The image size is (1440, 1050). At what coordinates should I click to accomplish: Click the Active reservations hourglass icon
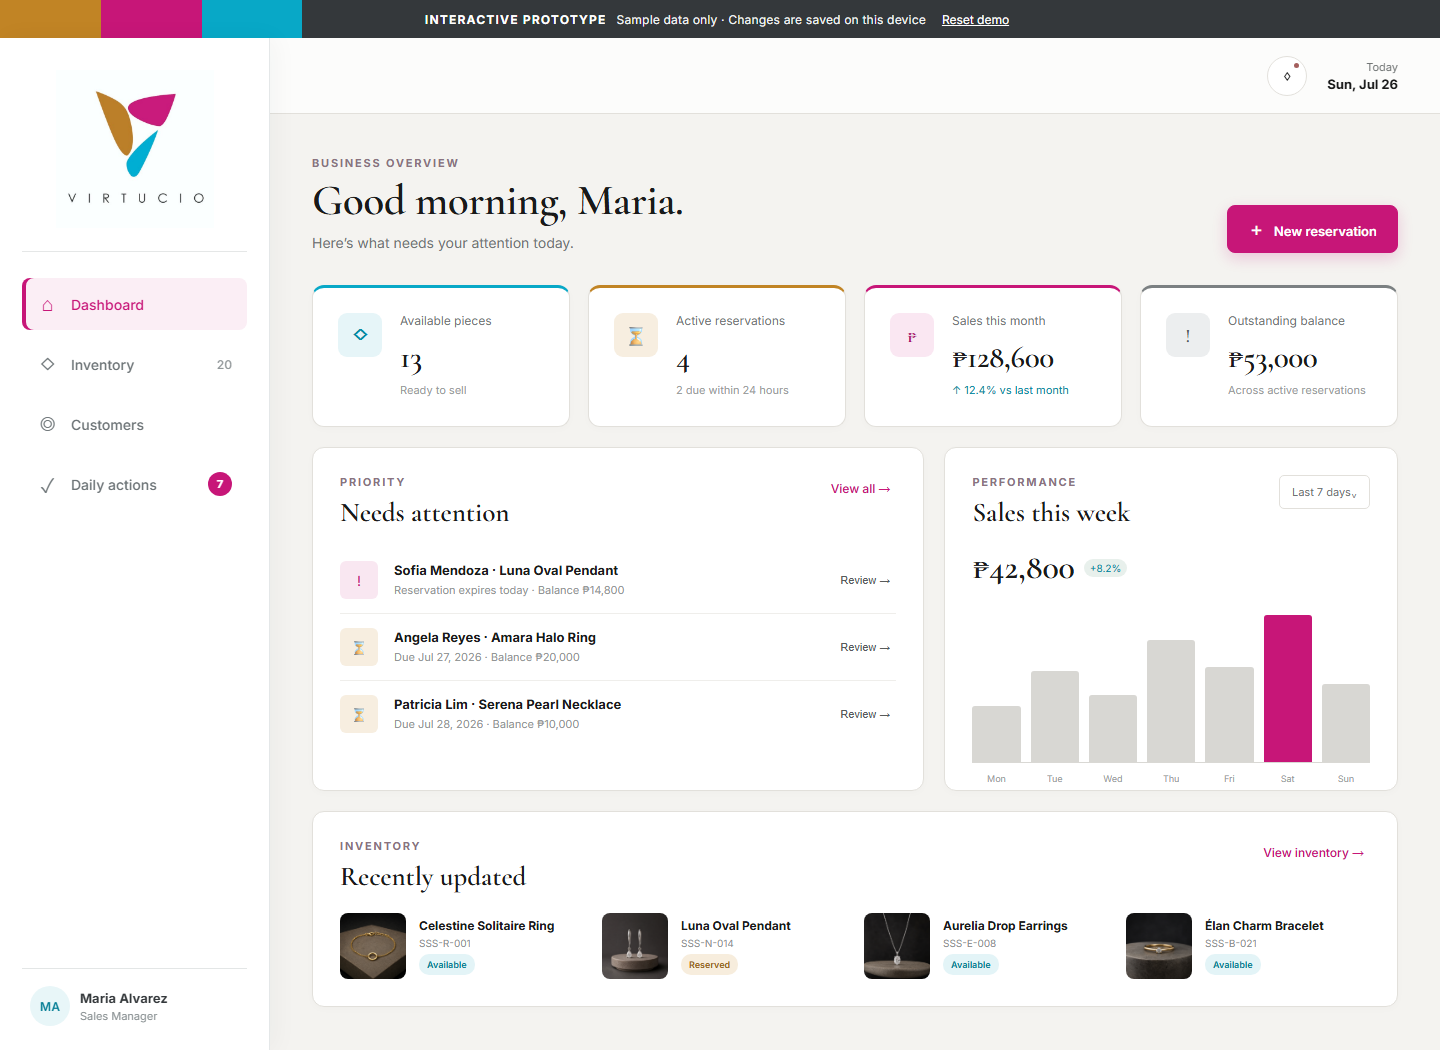click(x=636, y=335)
